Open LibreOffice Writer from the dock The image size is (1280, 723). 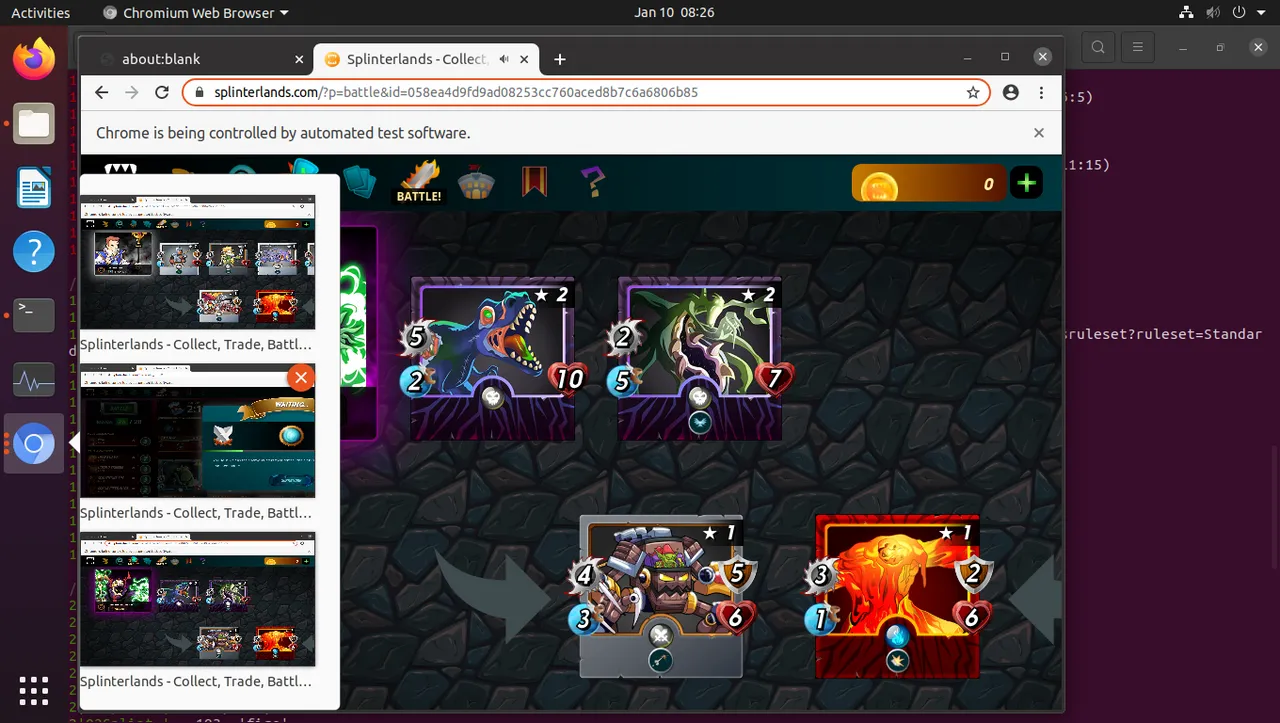click(x=33, y=187)
